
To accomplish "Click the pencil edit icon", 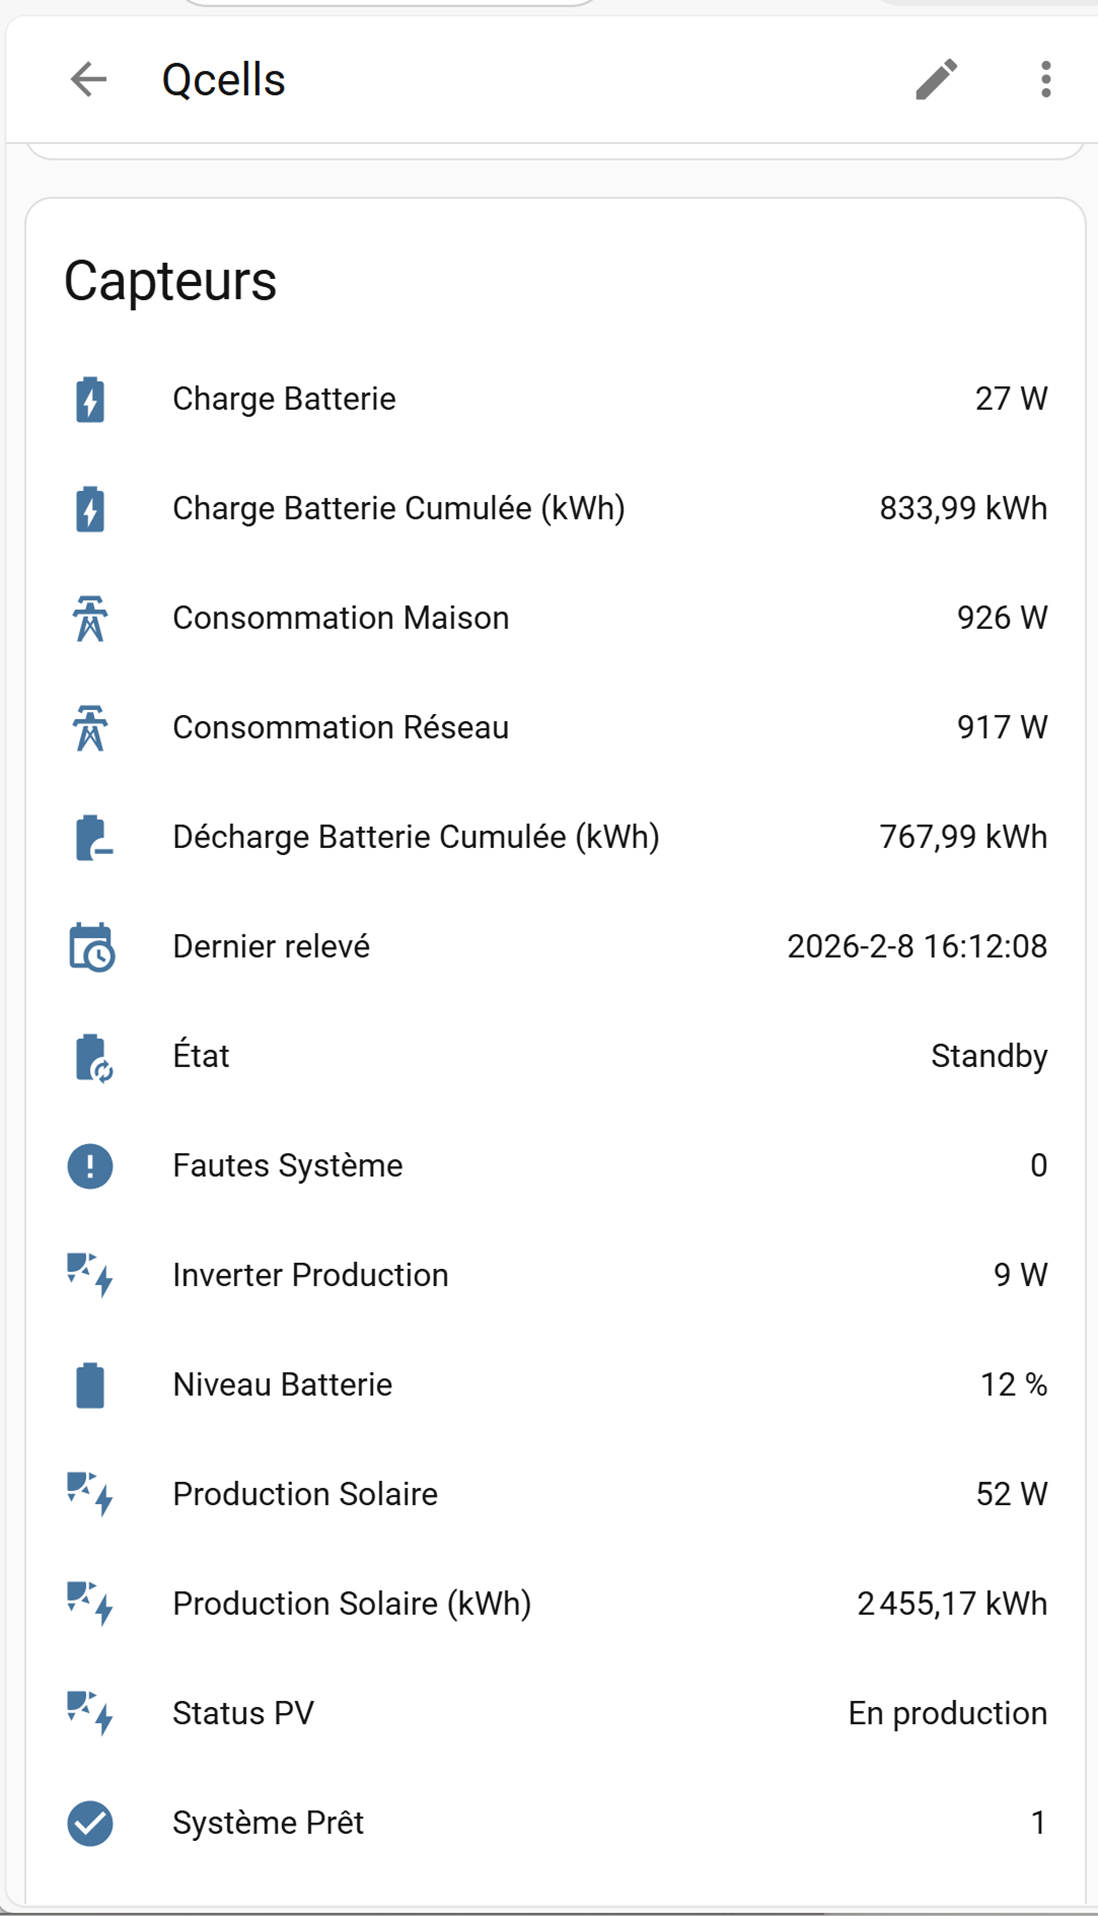I will pos(937,80).
